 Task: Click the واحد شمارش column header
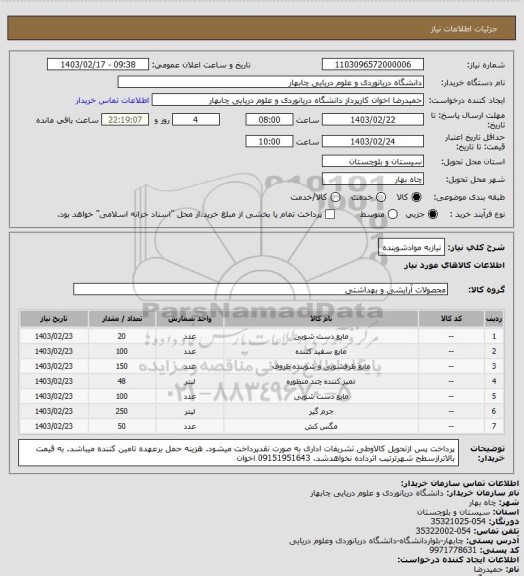pyautogui.click(x=190, y=318)
